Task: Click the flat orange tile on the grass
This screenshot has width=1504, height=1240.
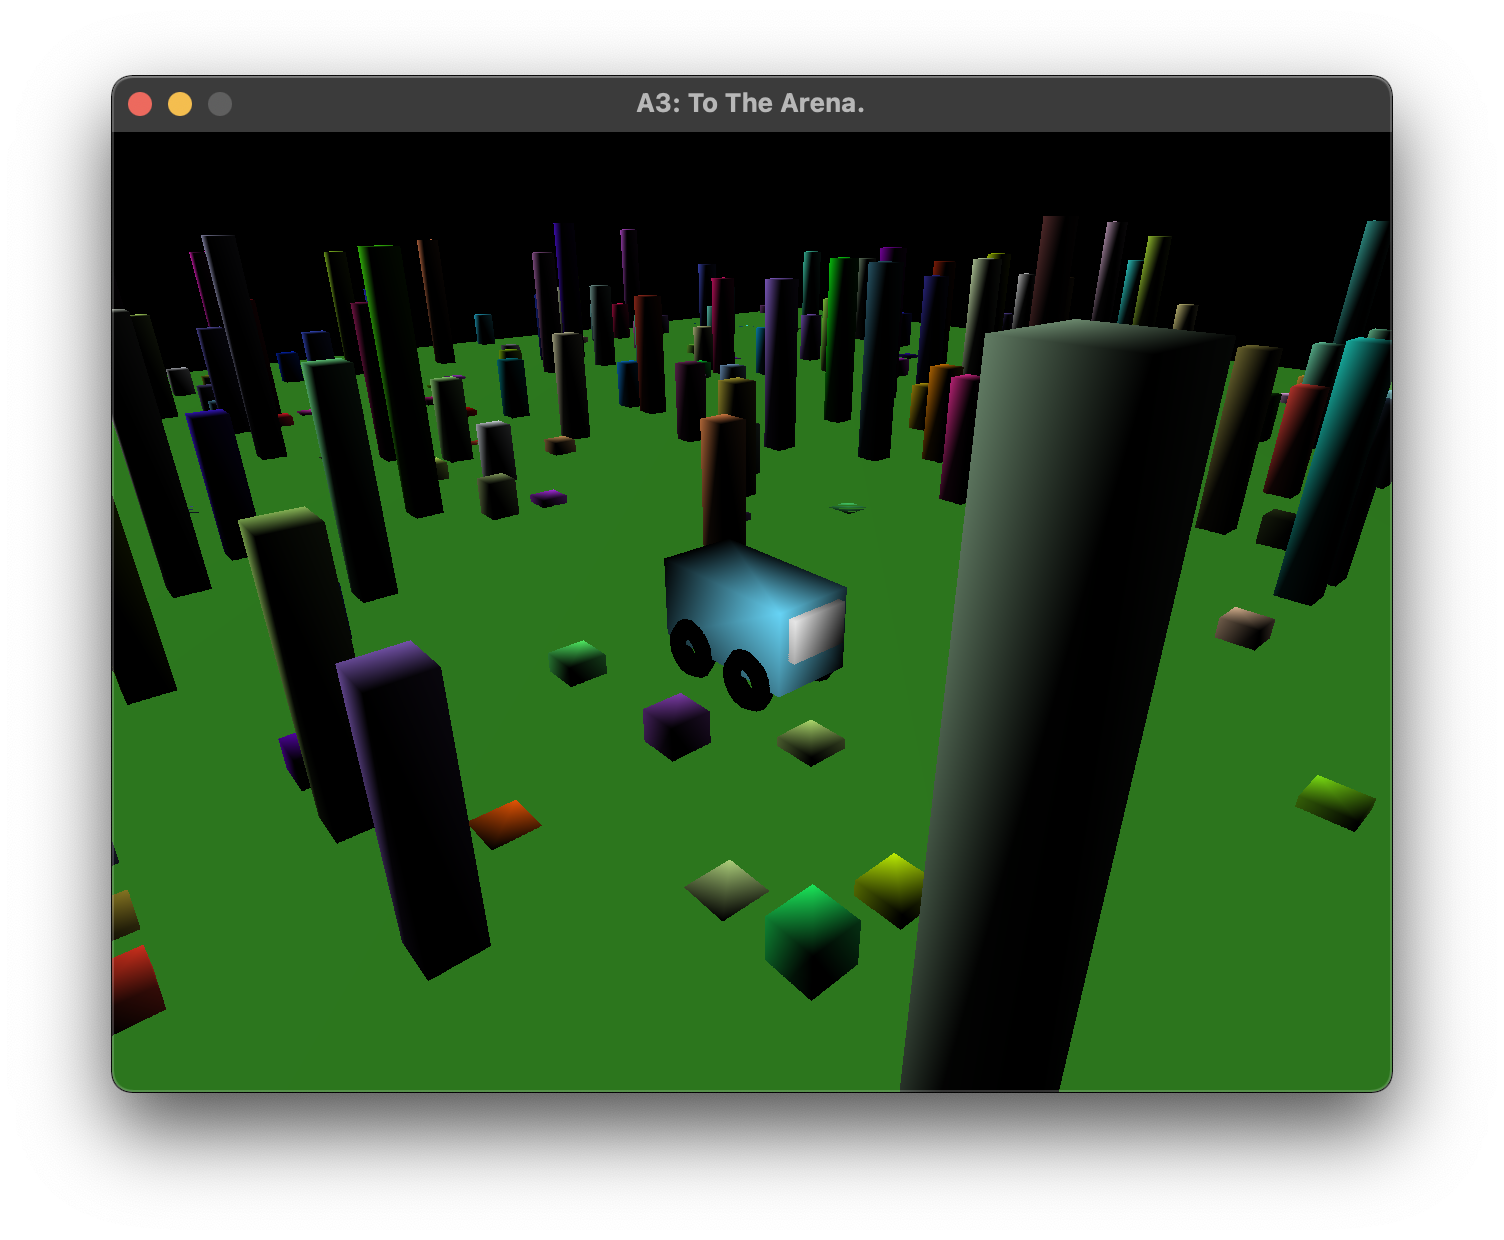Action: [x=505, y=824]
